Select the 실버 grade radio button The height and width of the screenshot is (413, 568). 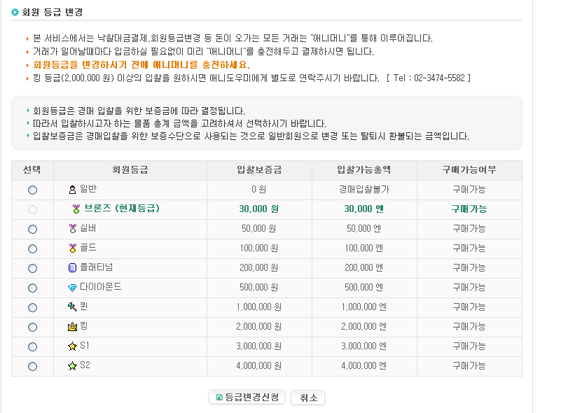[x=33, y=229]
